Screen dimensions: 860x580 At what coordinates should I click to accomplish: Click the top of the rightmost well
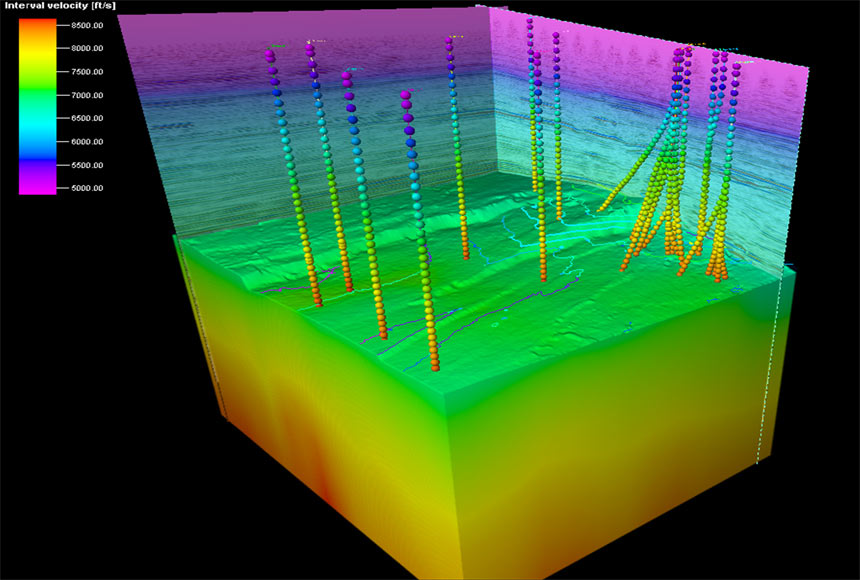[x=737, y=67]
